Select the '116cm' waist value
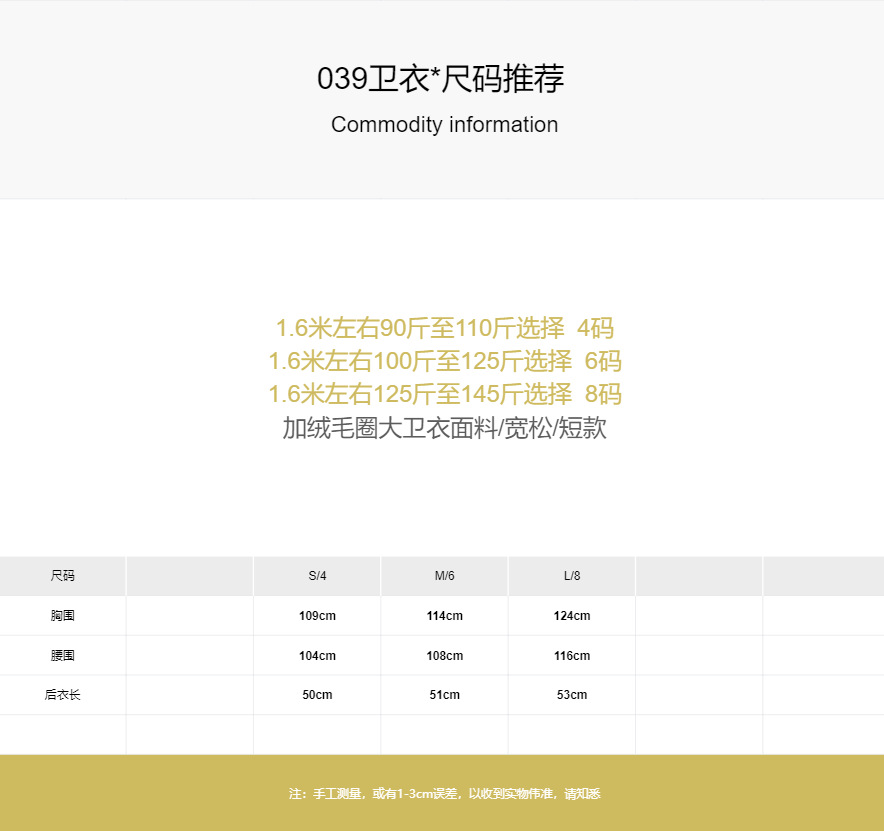 572,656
